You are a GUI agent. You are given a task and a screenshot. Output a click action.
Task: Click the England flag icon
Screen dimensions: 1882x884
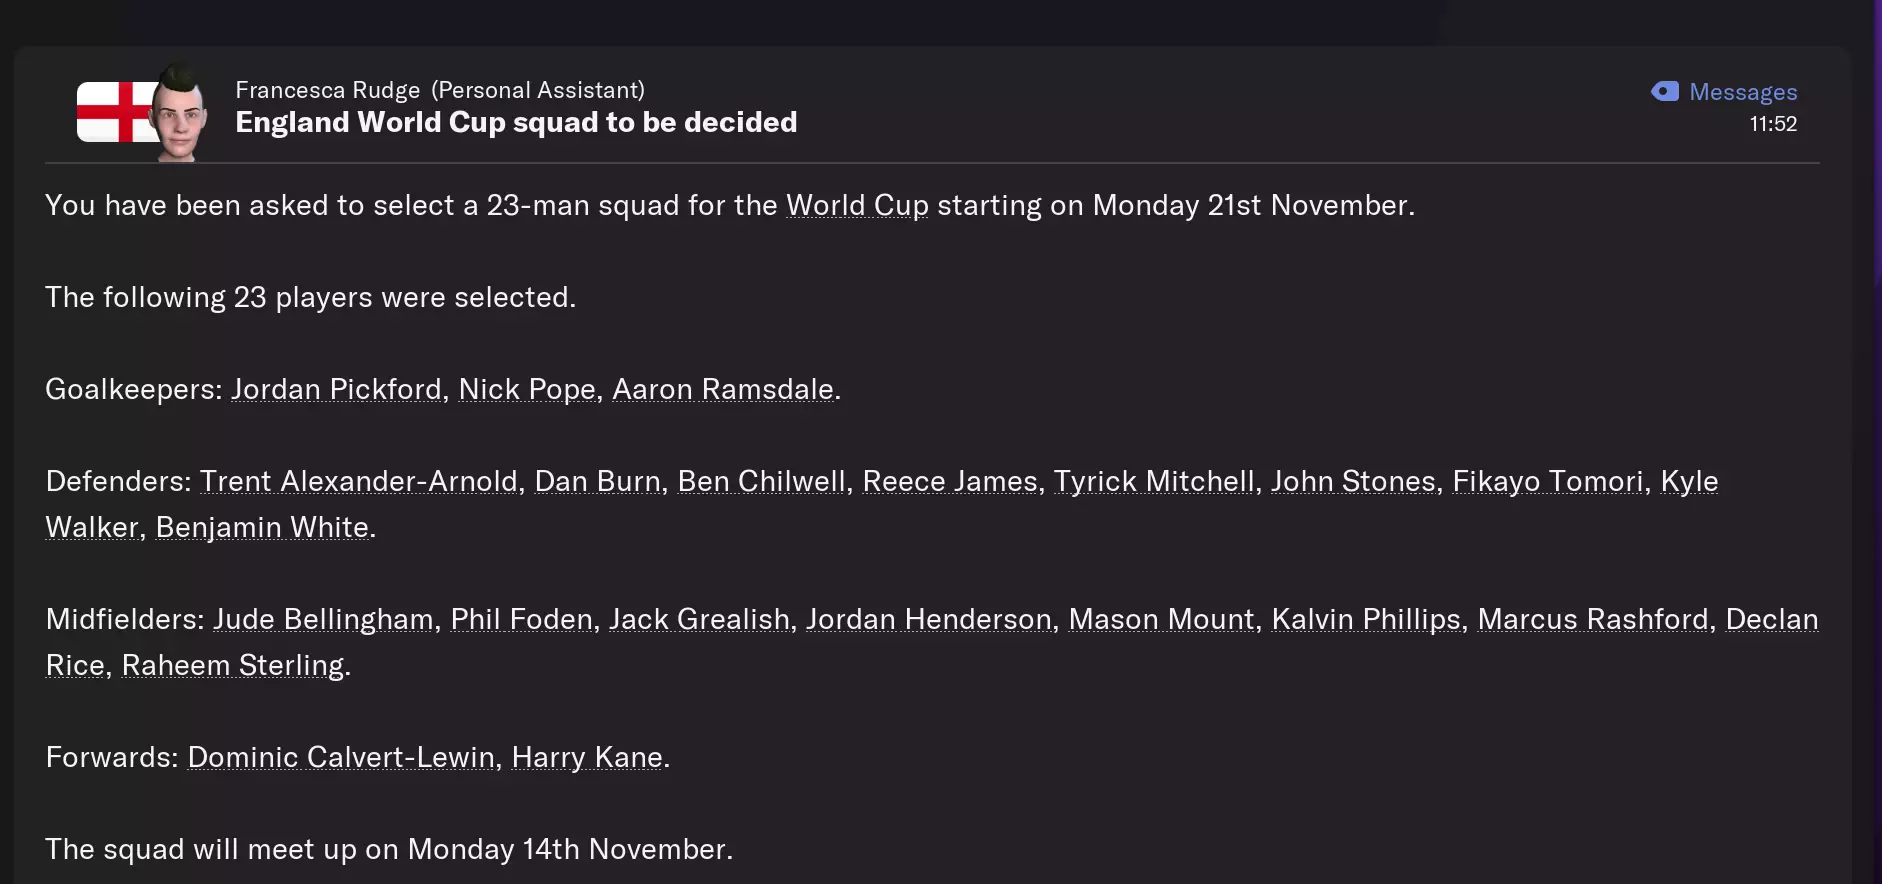[x=112, y=112]
